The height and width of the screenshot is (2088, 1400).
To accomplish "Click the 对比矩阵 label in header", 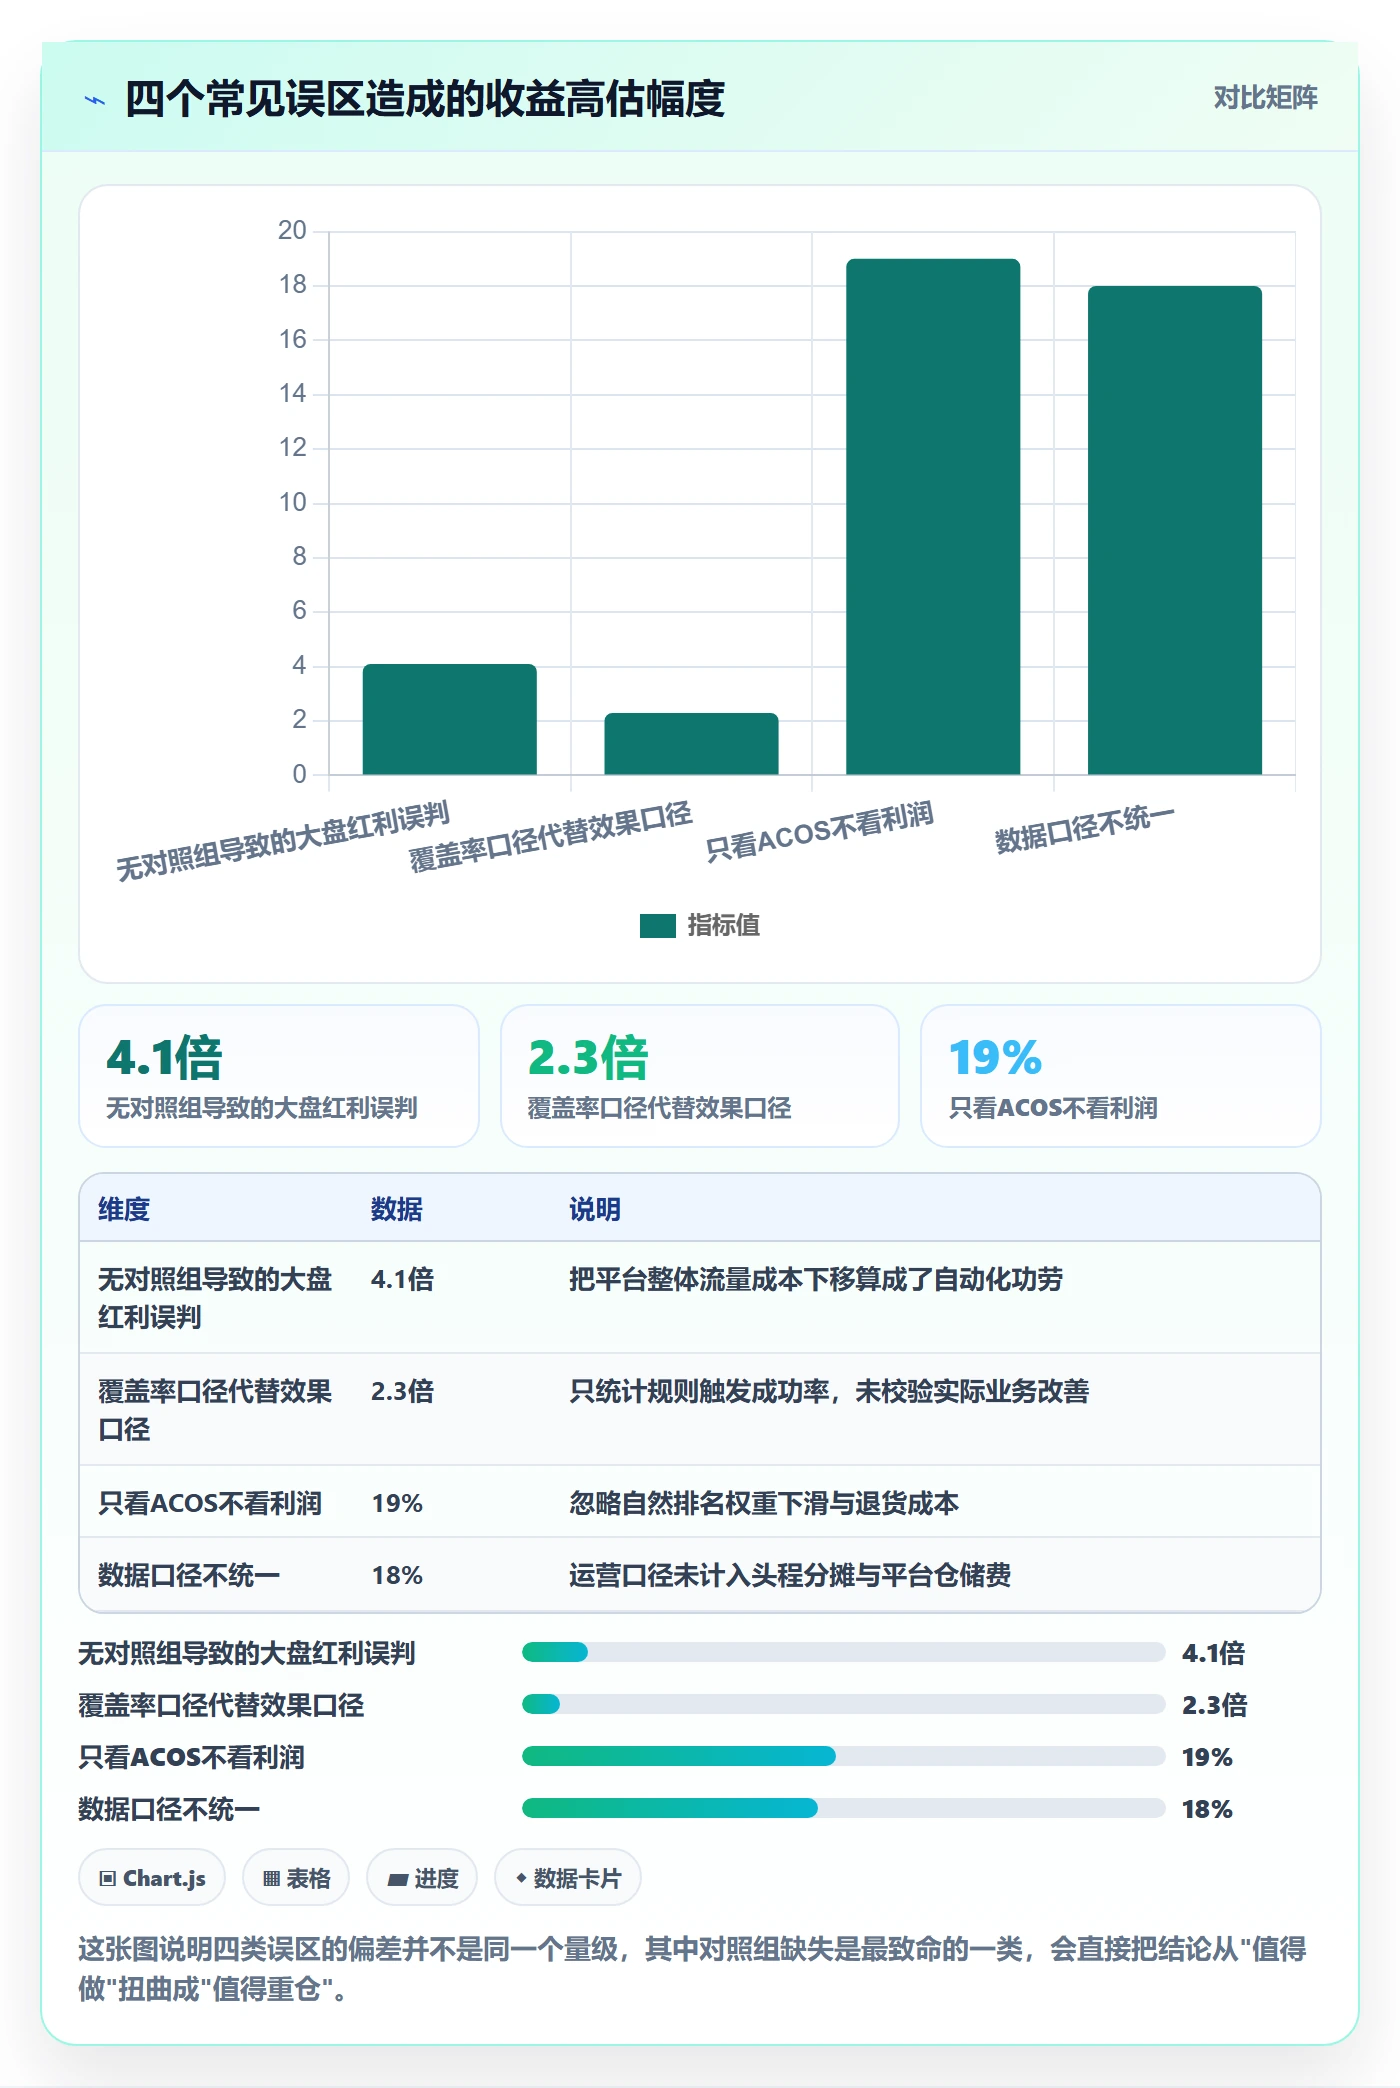I will point(1265,98).
